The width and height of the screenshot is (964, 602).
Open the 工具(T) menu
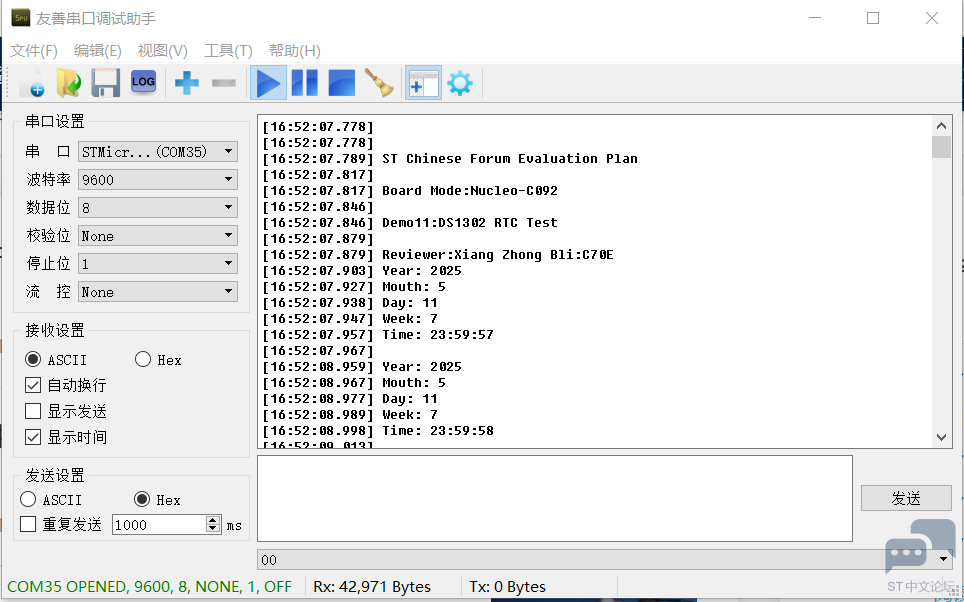pos(228,51)
